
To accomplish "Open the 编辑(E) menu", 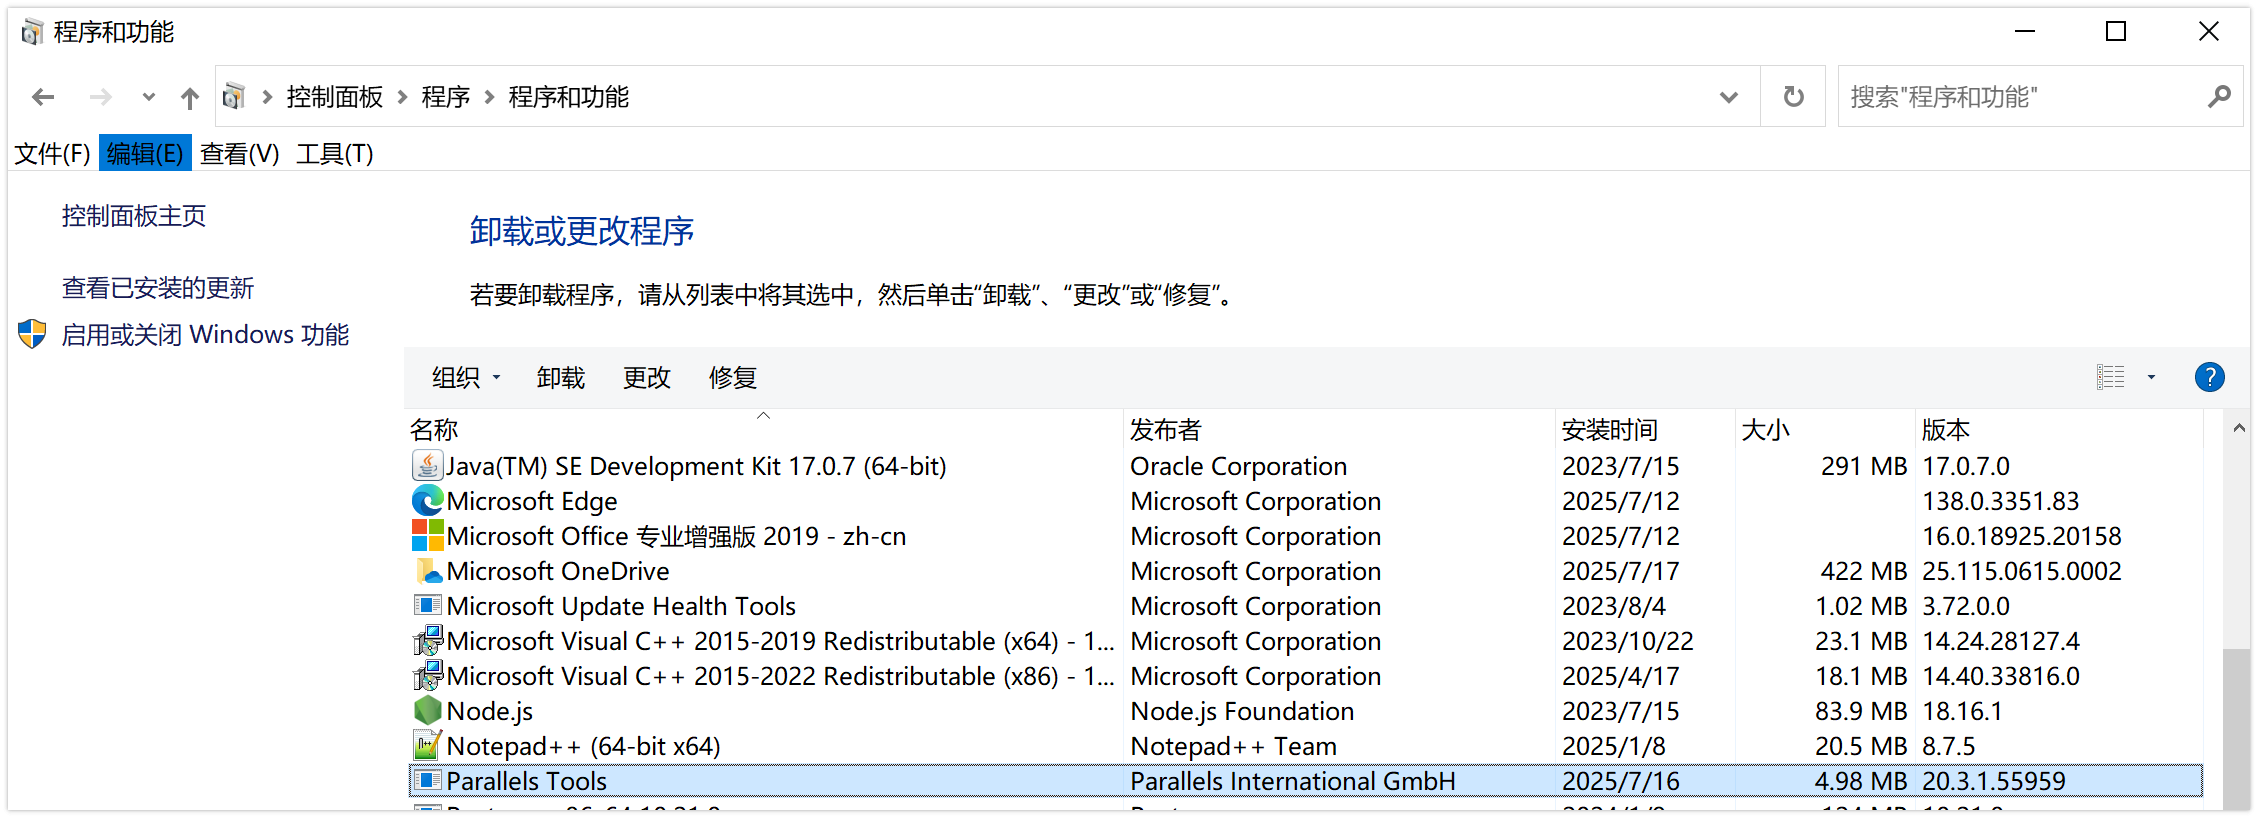I will (145, 153).
